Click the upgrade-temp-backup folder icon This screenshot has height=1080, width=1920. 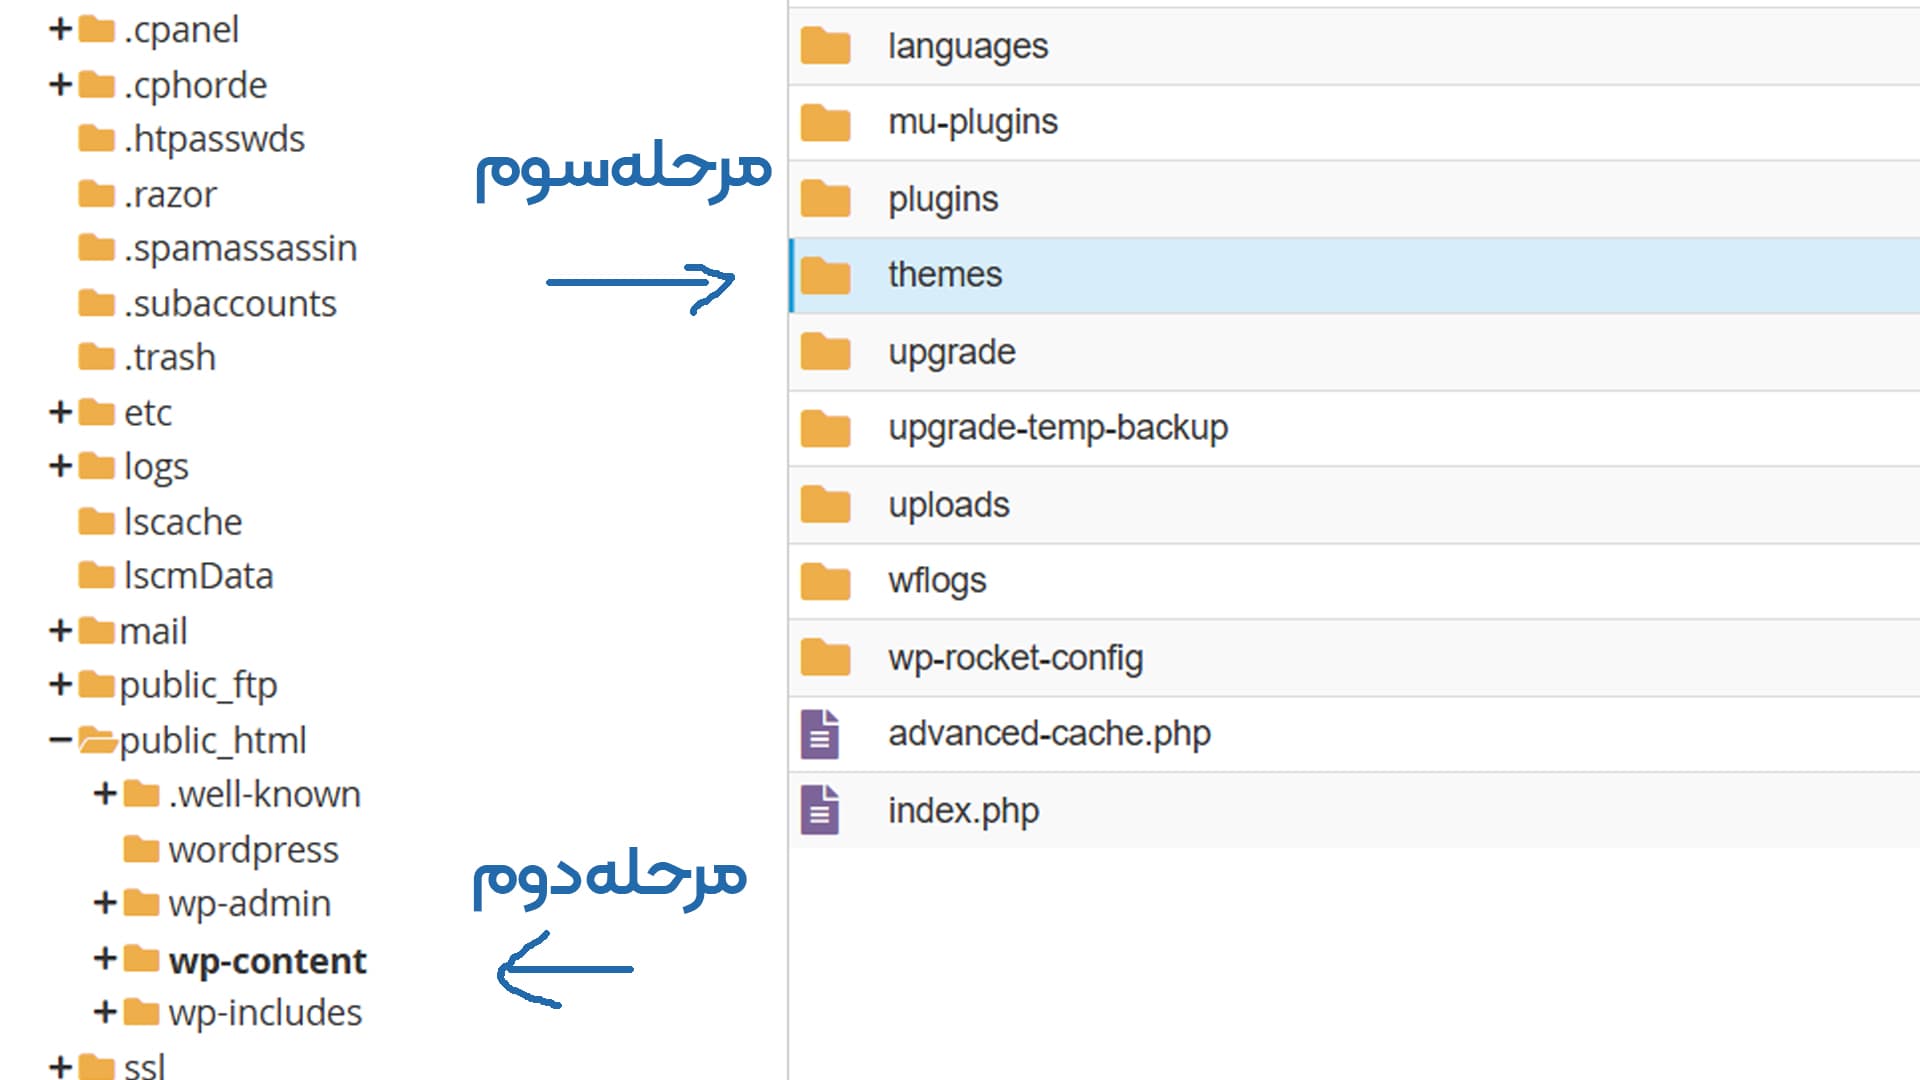tap(825, 428)
